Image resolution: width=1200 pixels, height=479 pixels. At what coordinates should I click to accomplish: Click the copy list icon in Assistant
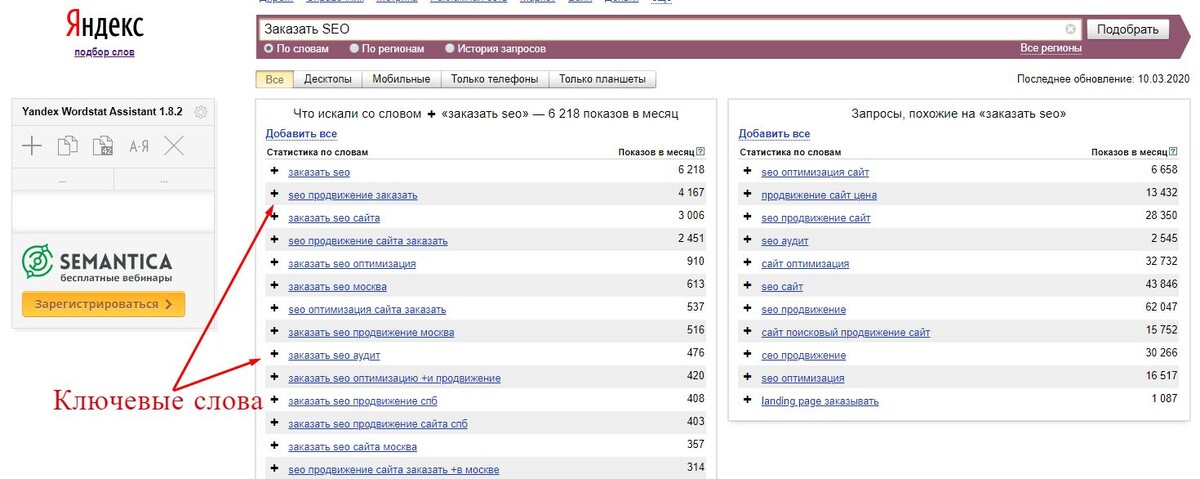point(67,147)
